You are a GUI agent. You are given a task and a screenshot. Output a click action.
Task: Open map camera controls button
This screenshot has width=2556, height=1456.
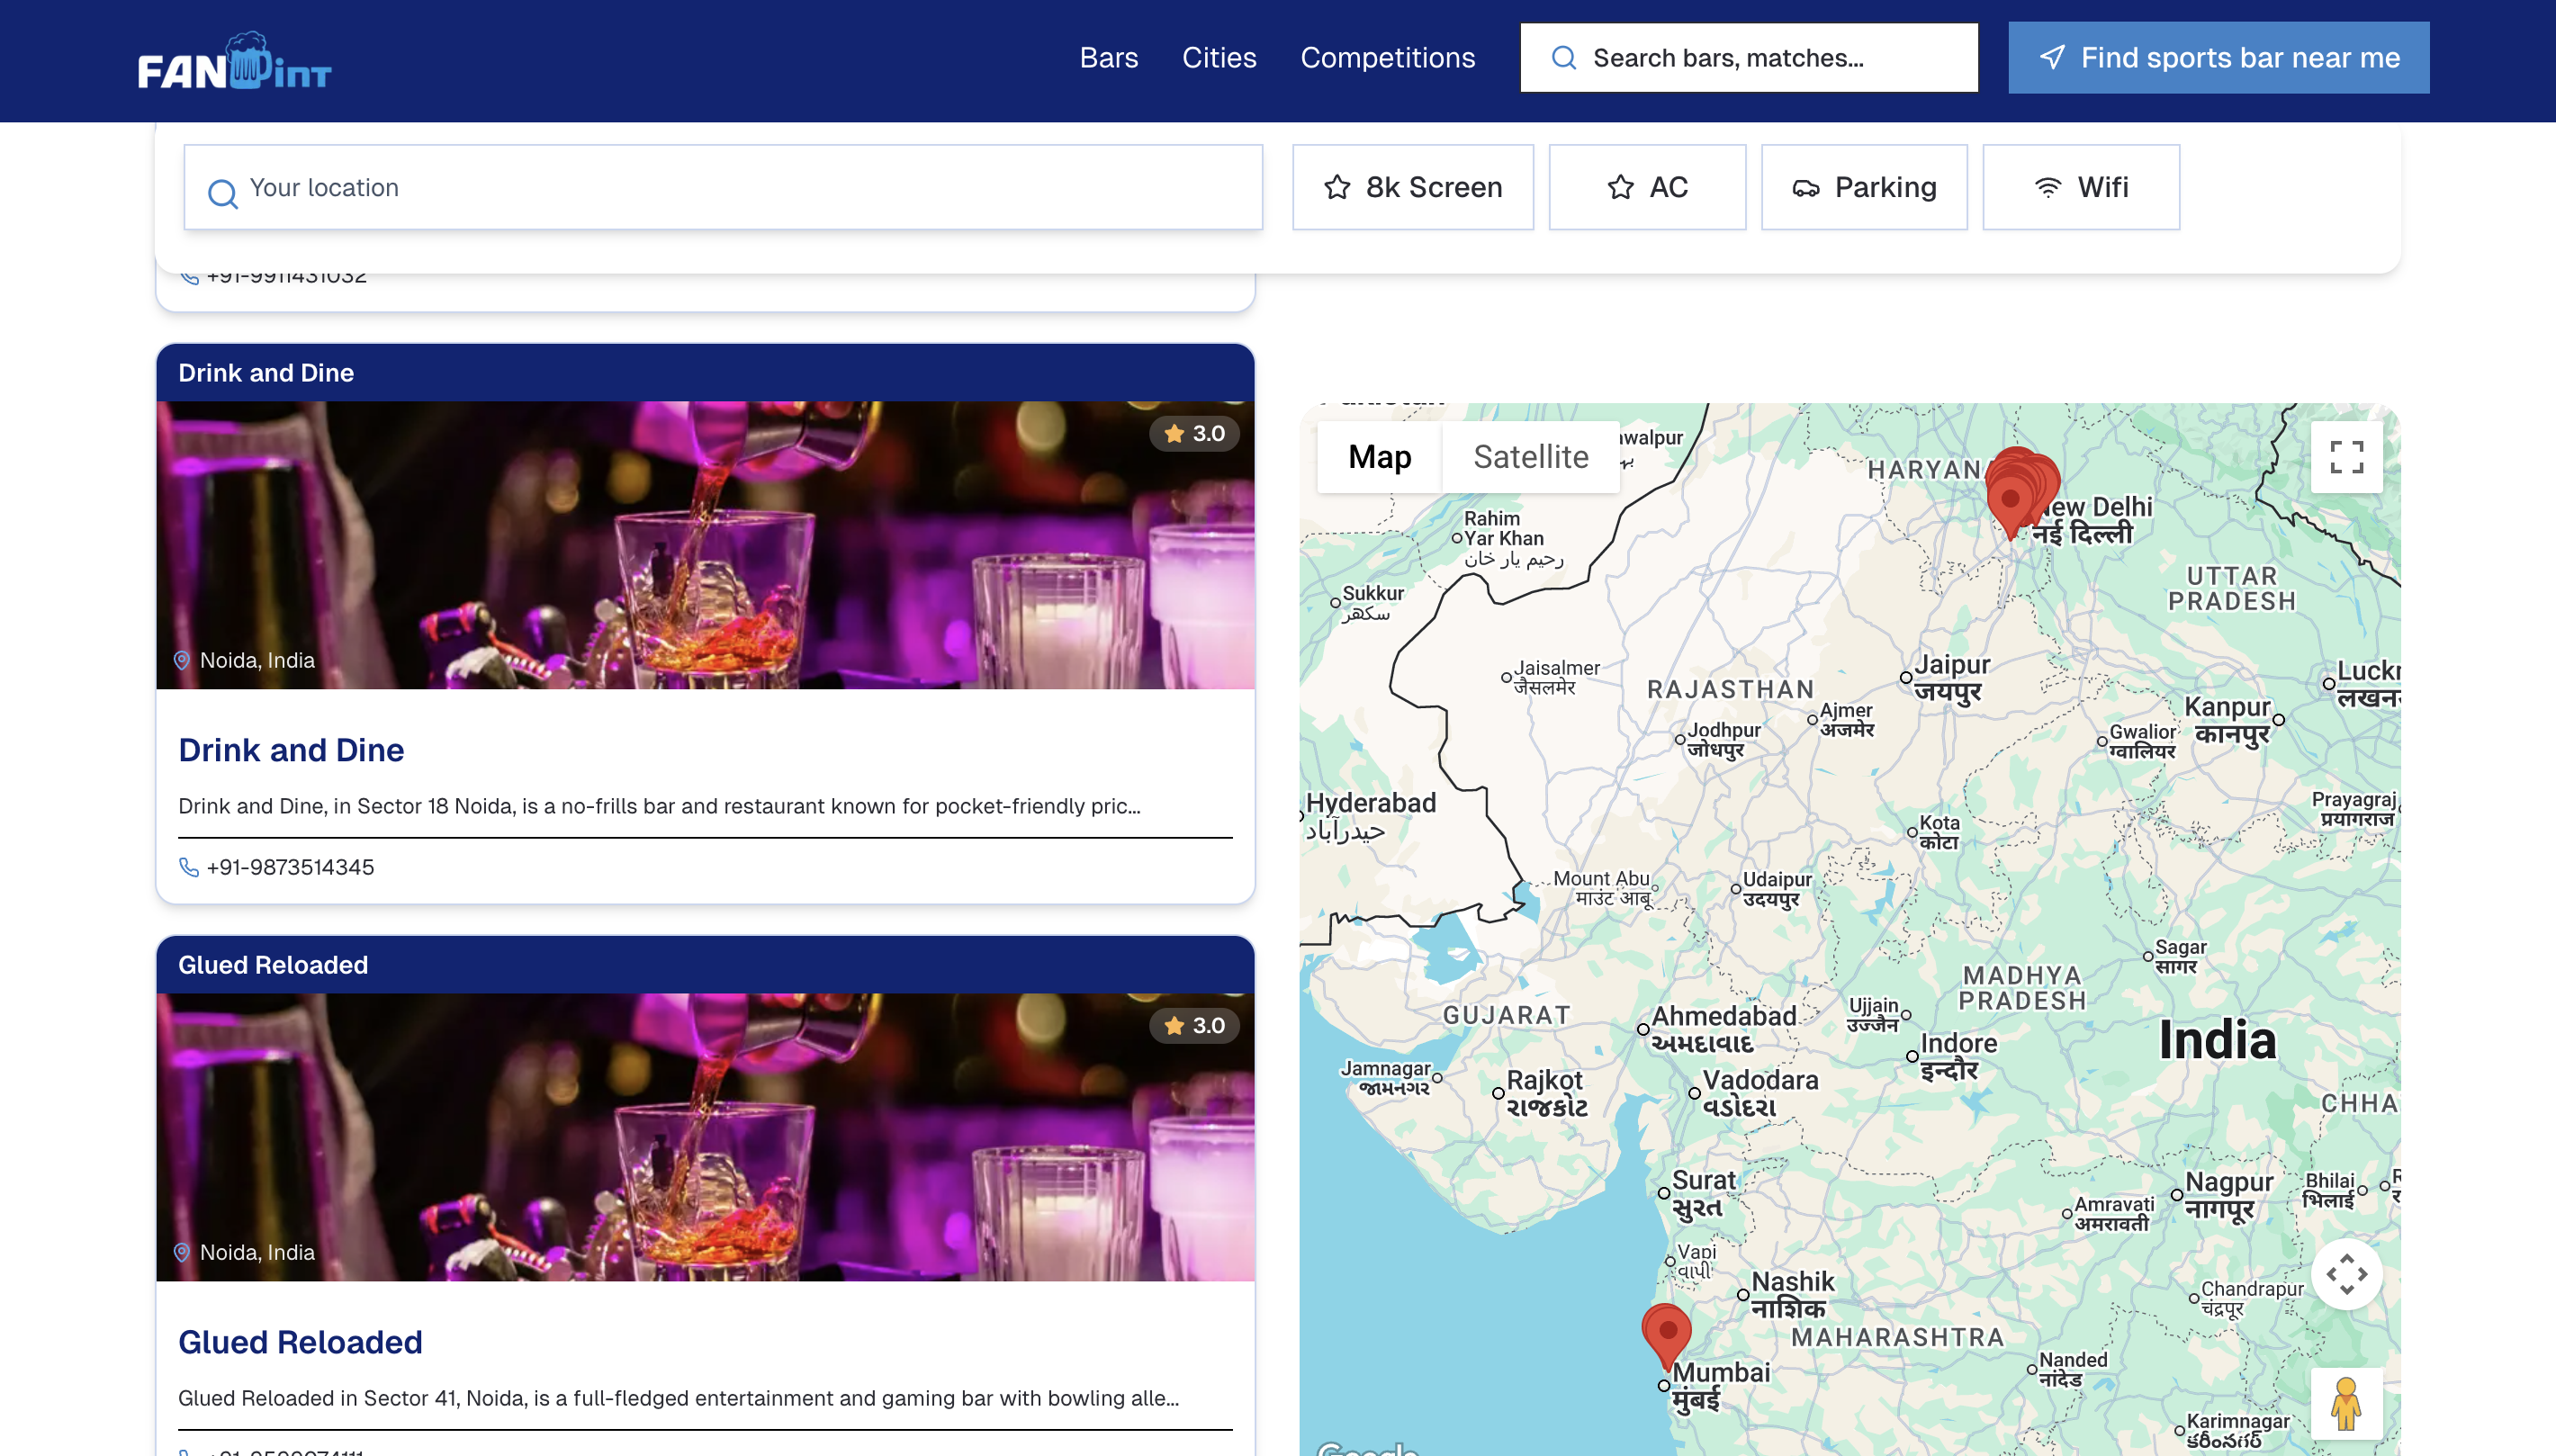(2345, 1274)
